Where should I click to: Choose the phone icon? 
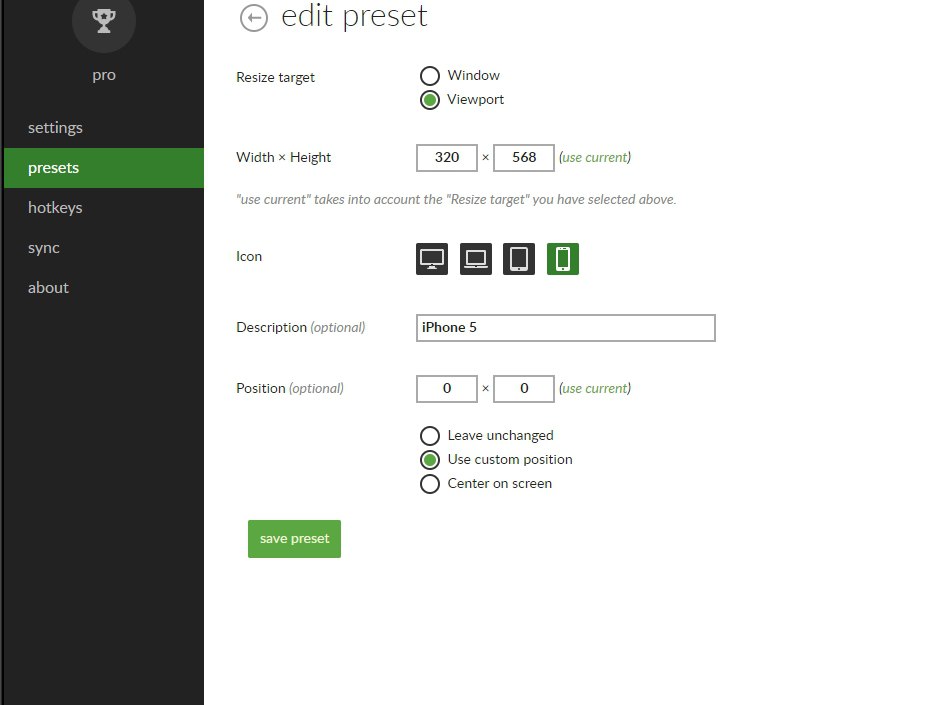[563, 259]
